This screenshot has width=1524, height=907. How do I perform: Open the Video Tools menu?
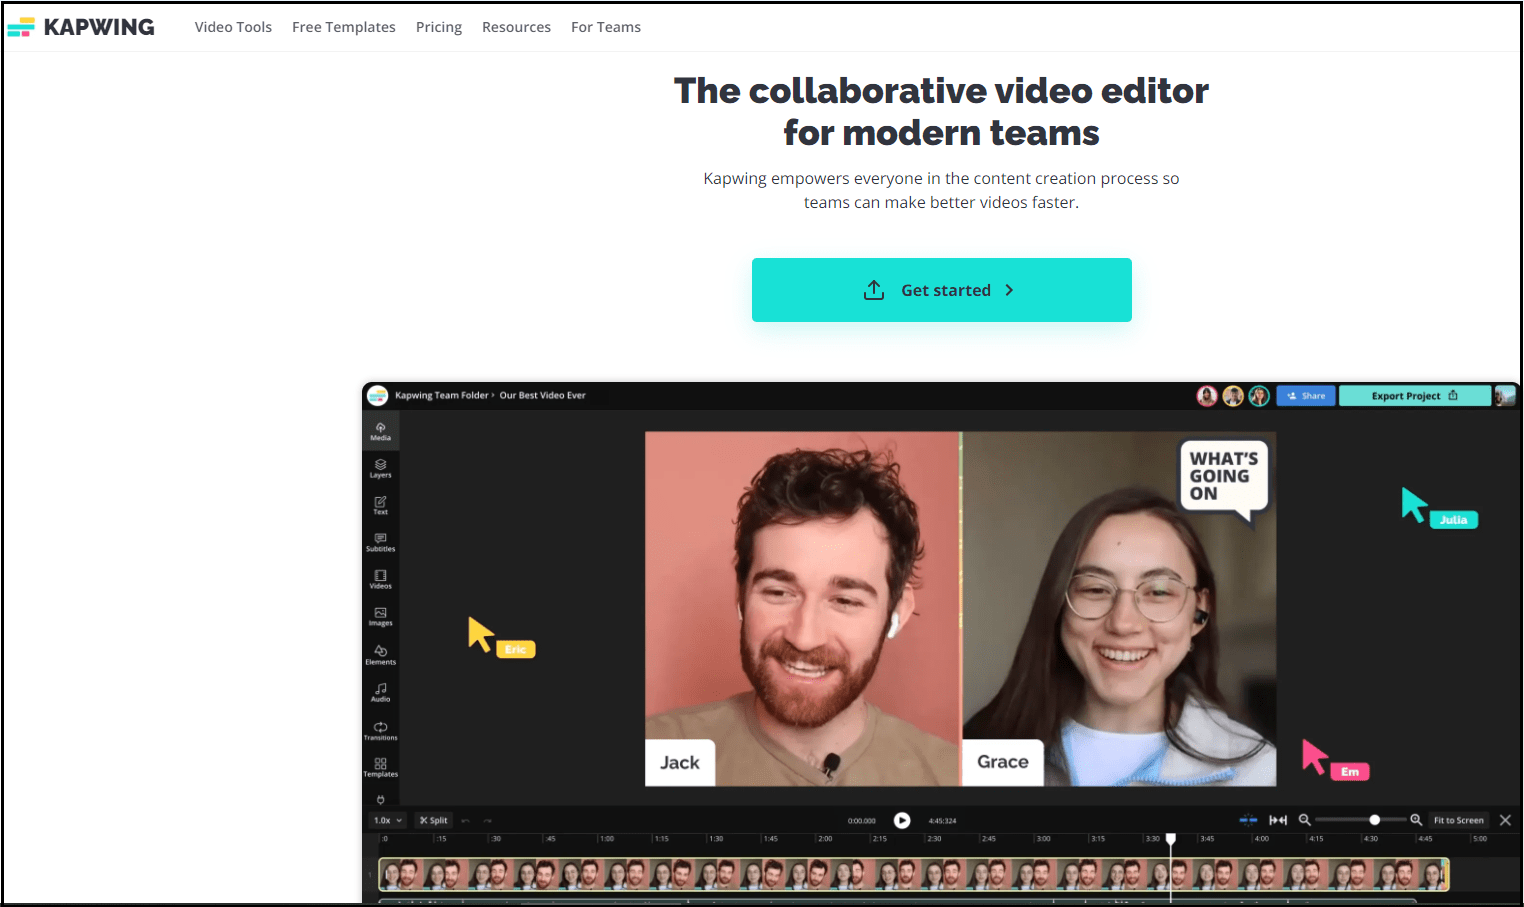tap(233, 27)
